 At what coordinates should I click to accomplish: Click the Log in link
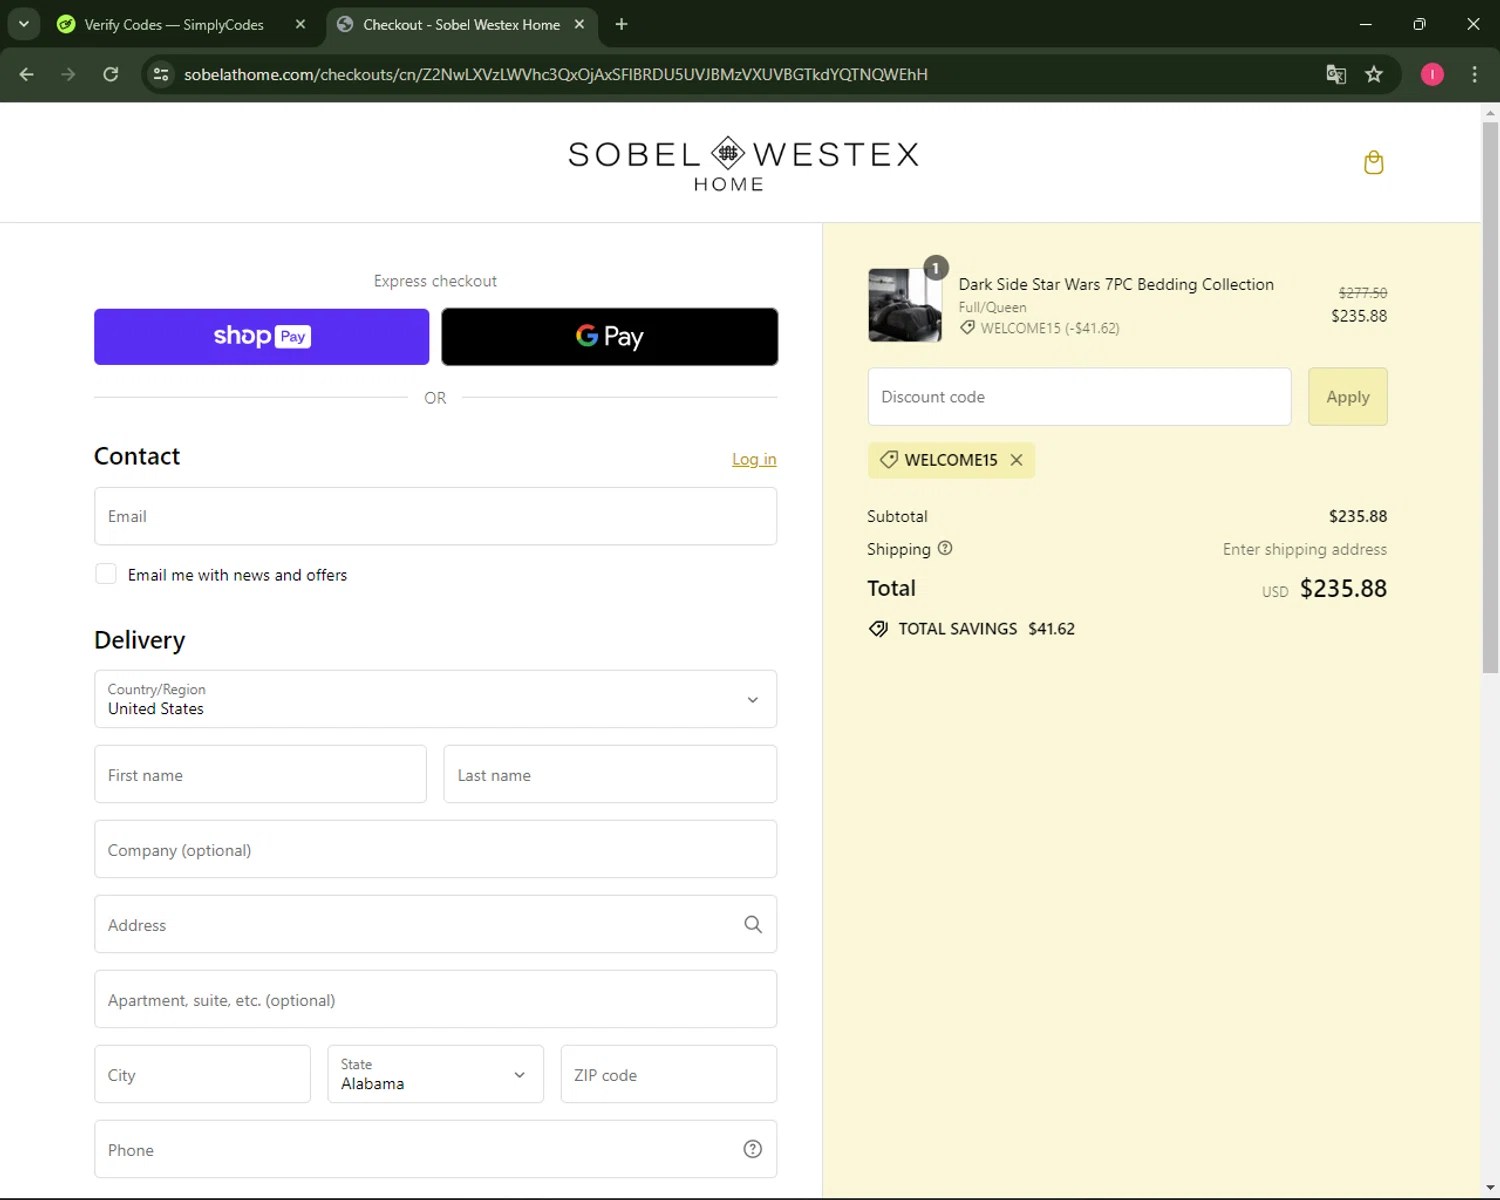(754, 459)
